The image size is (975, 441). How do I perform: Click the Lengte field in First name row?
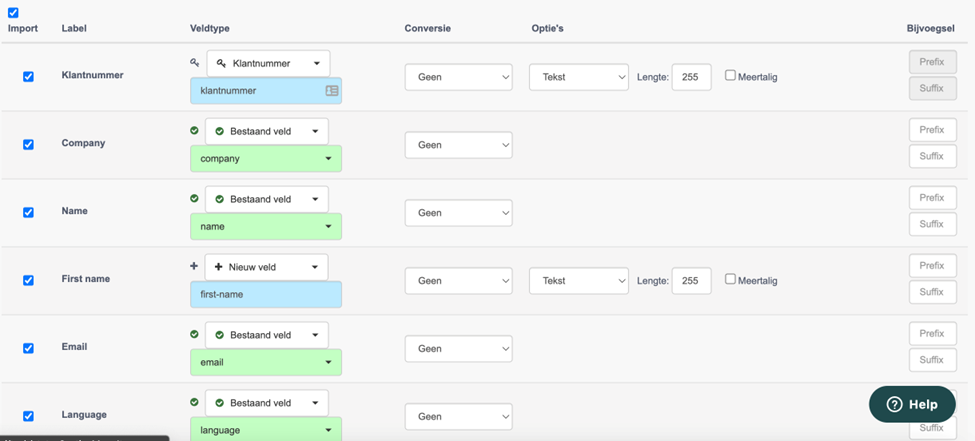(691, 281)
